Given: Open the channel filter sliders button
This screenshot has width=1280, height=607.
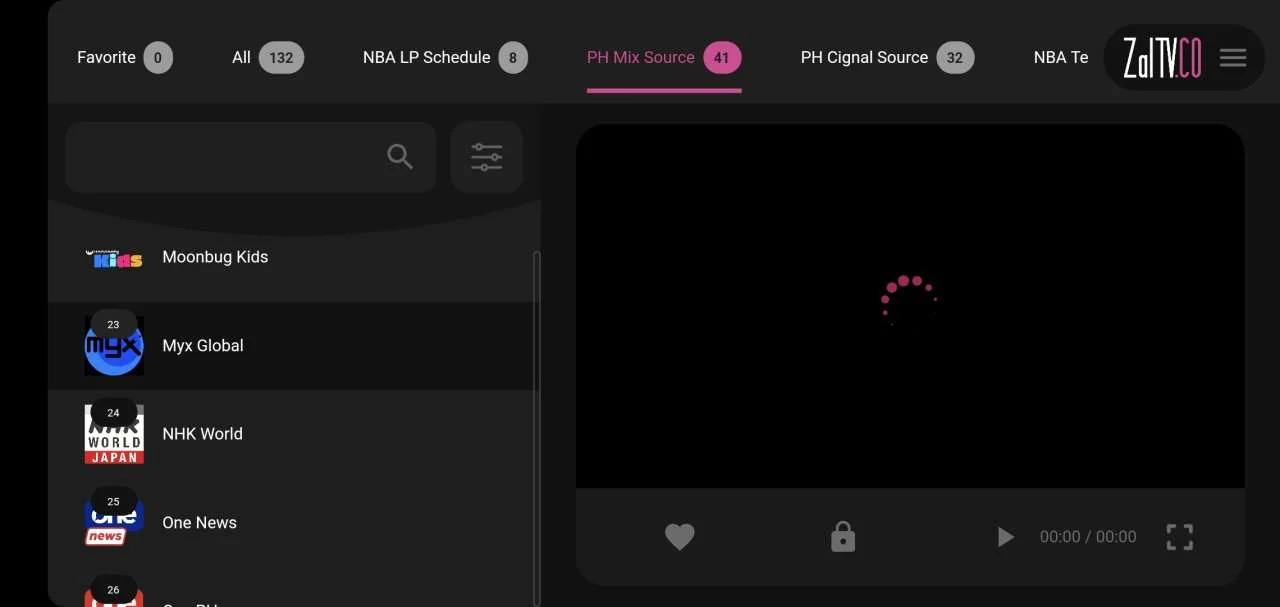Looking at the screenshot, I should [x=487, y=157].
